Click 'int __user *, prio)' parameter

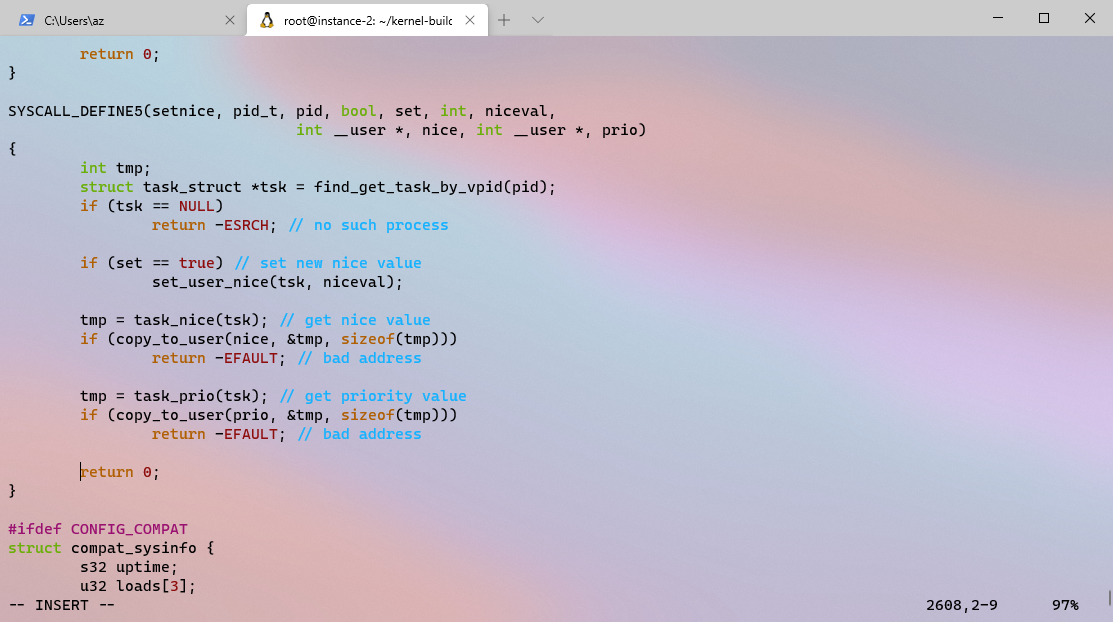pyautogui.click(x=561, y=131)
